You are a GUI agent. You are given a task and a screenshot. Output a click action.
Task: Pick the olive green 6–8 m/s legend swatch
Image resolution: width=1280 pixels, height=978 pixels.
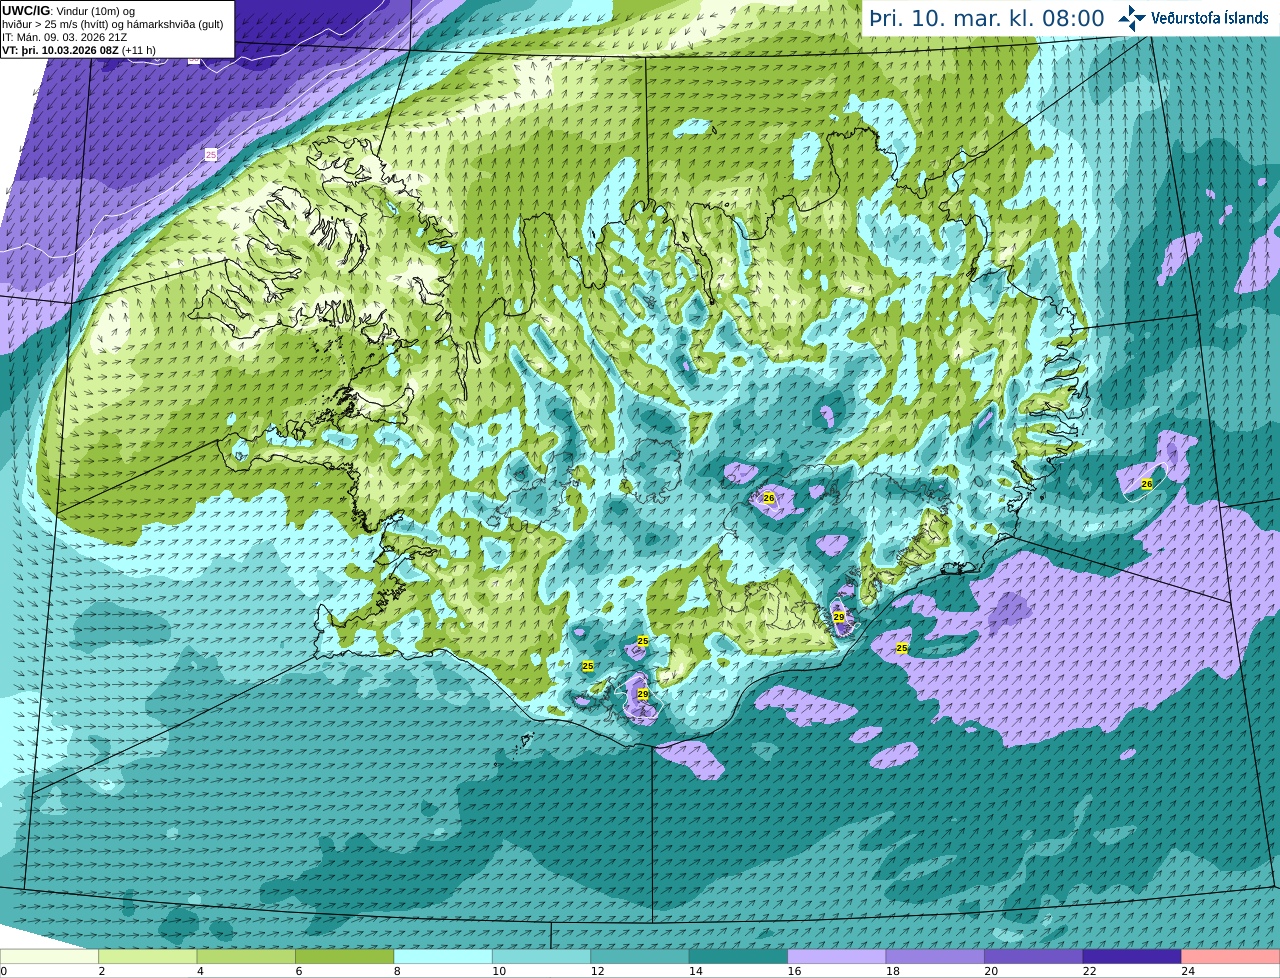[345, 956]
